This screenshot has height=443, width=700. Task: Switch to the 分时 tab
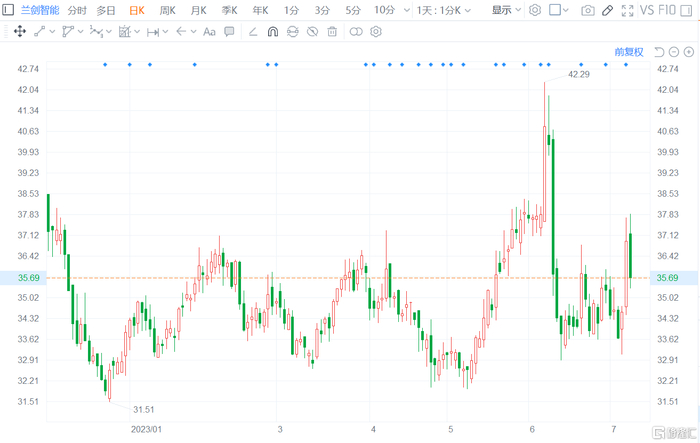click(77, 10)
